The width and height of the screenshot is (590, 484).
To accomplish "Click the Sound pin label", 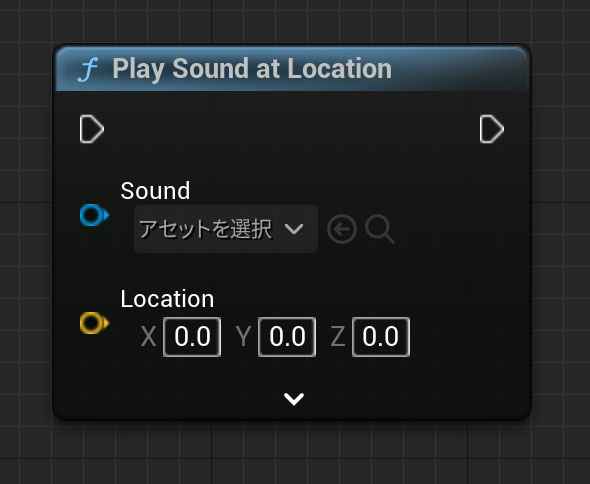I will pos(155,190).
